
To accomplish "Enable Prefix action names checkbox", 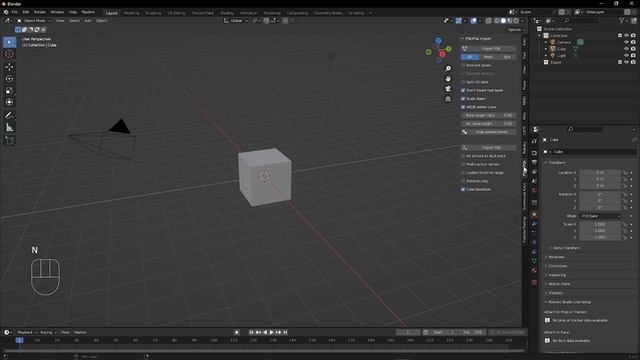I will 463,164.
